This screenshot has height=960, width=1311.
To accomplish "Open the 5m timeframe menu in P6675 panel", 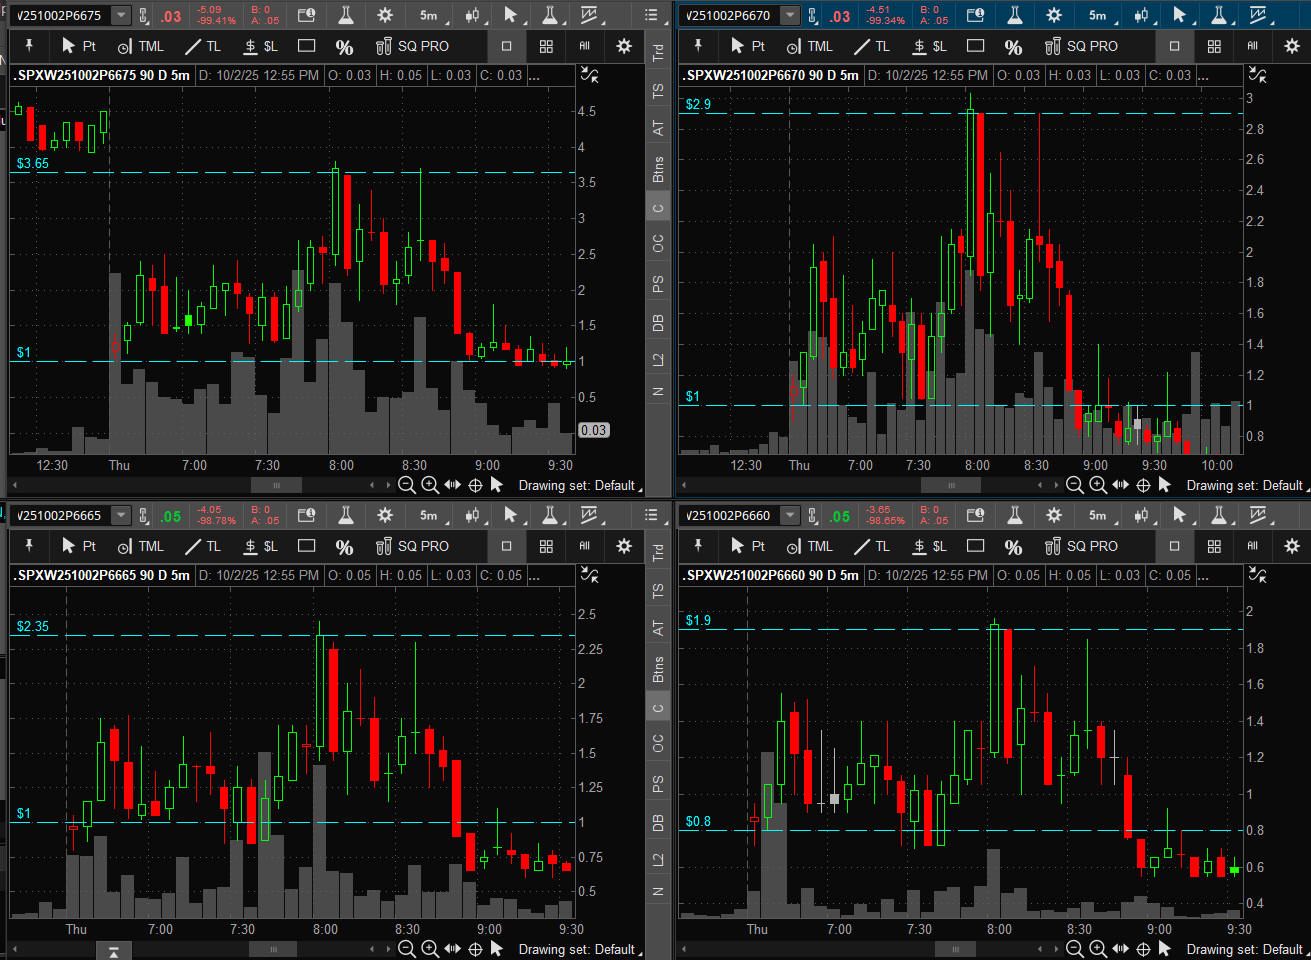I will tap(430, 15).
